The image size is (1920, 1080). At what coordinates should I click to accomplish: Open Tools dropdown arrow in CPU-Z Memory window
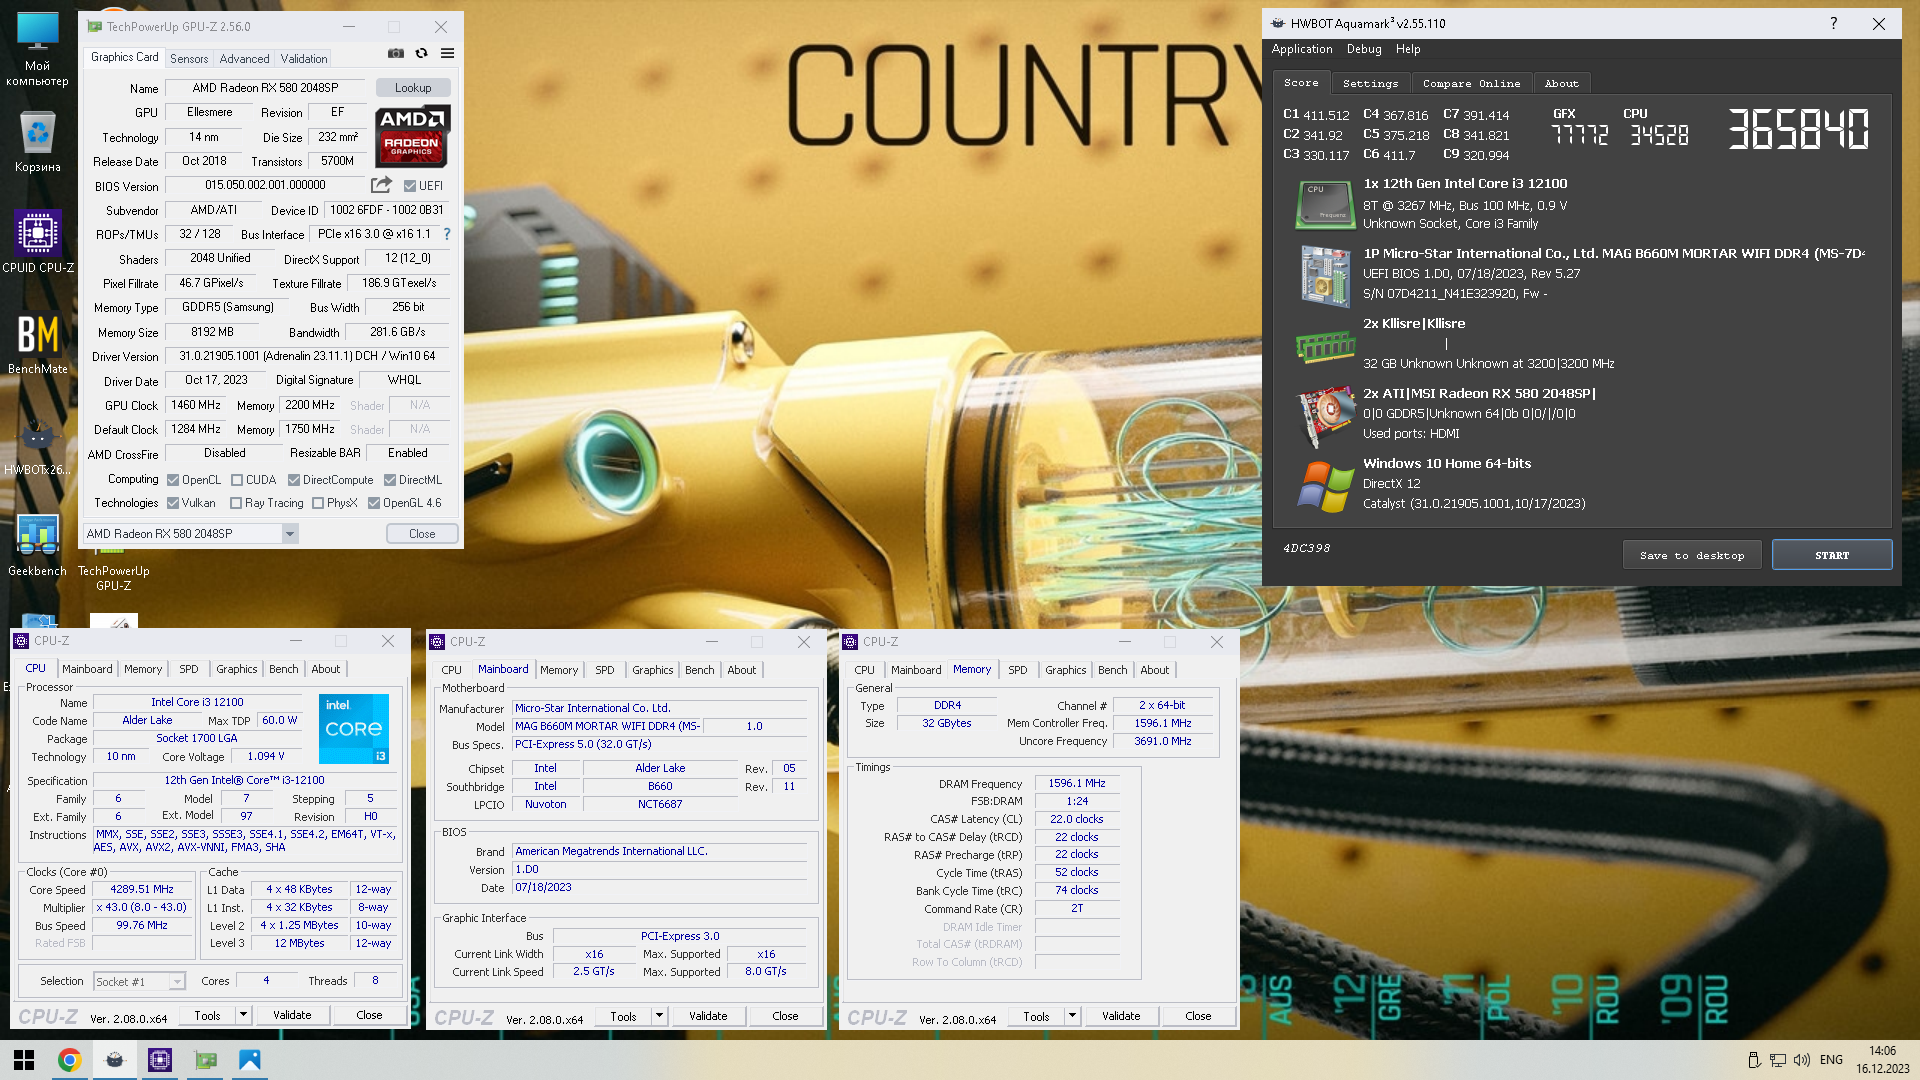point(1072,1016)
